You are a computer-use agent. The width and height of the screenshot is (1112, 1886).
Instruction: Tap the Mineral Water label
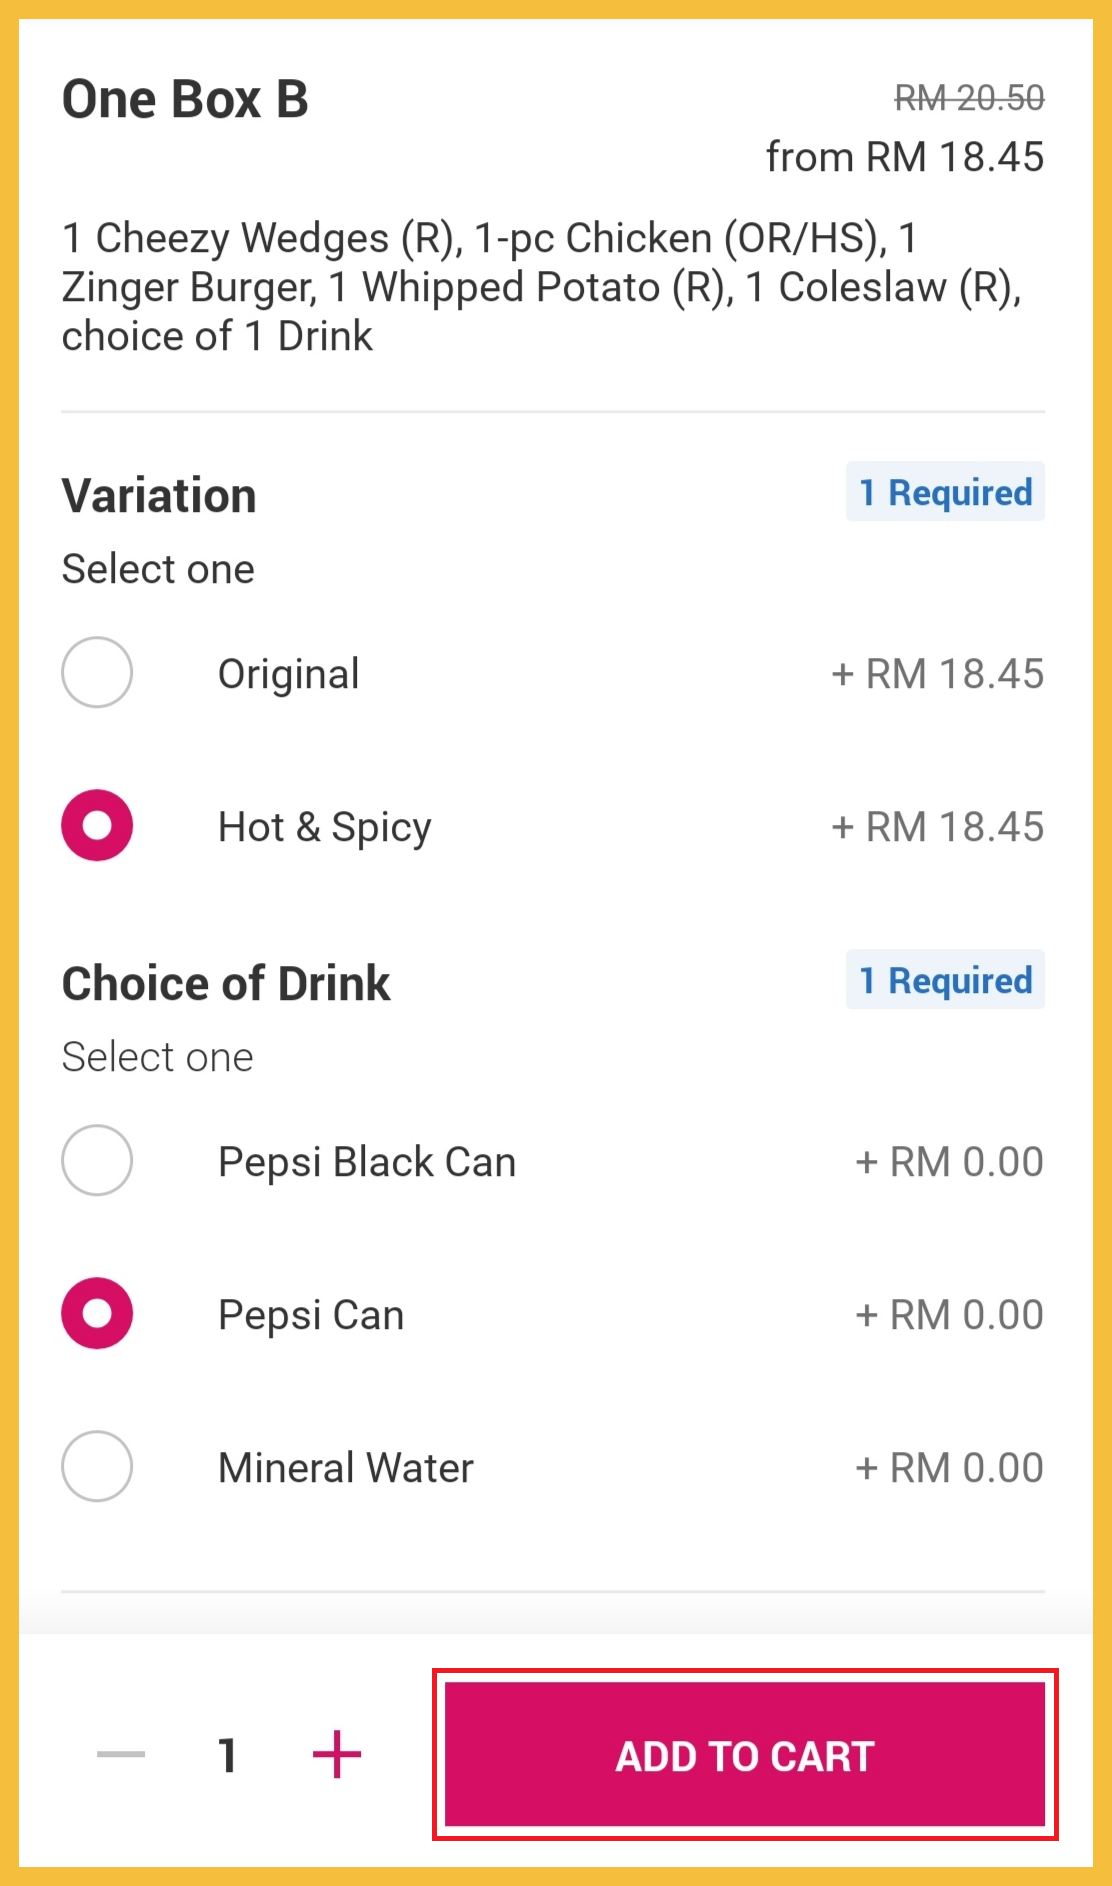(346, 1468)
